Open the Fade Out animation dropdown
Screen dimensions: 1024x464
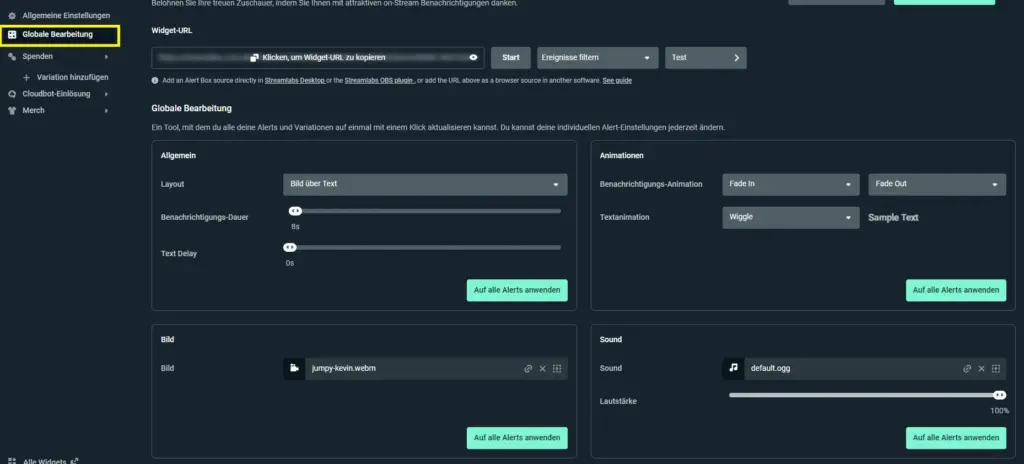coord(937,184)
